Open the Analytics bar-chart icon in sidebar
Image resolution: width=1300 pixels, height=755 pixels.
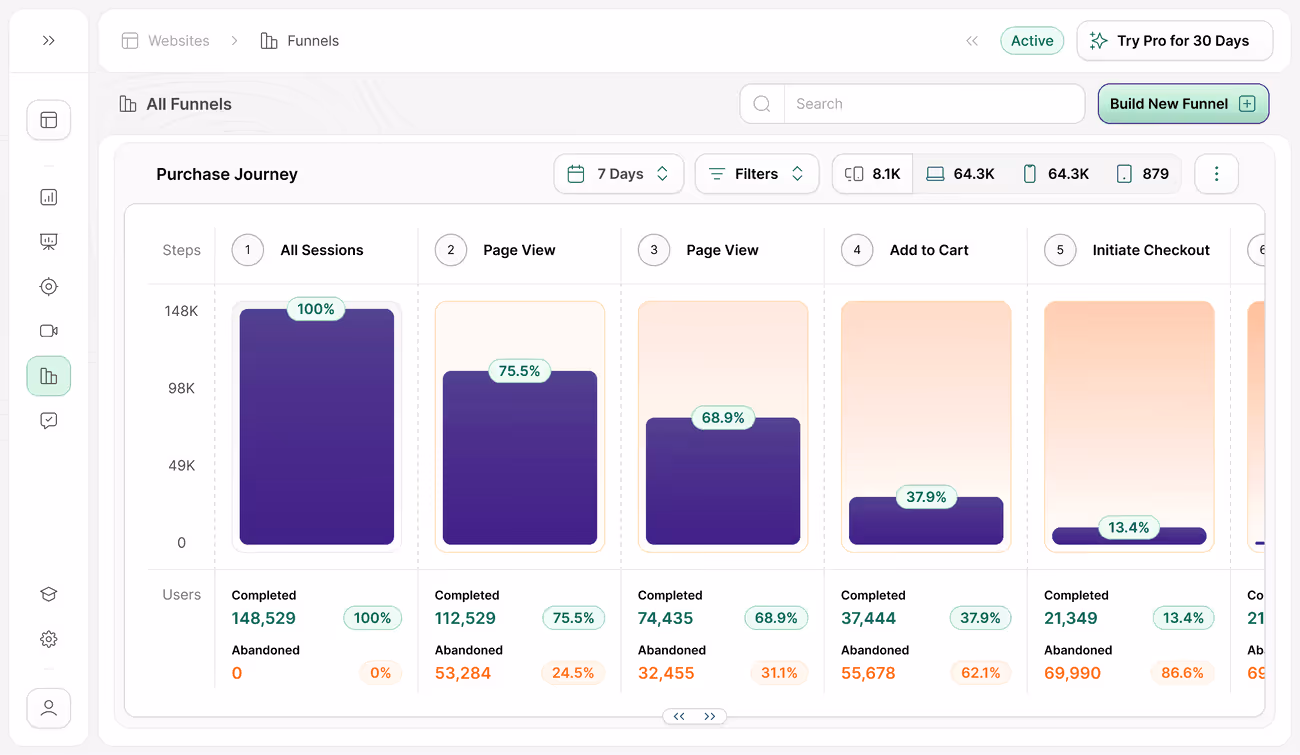48,196
